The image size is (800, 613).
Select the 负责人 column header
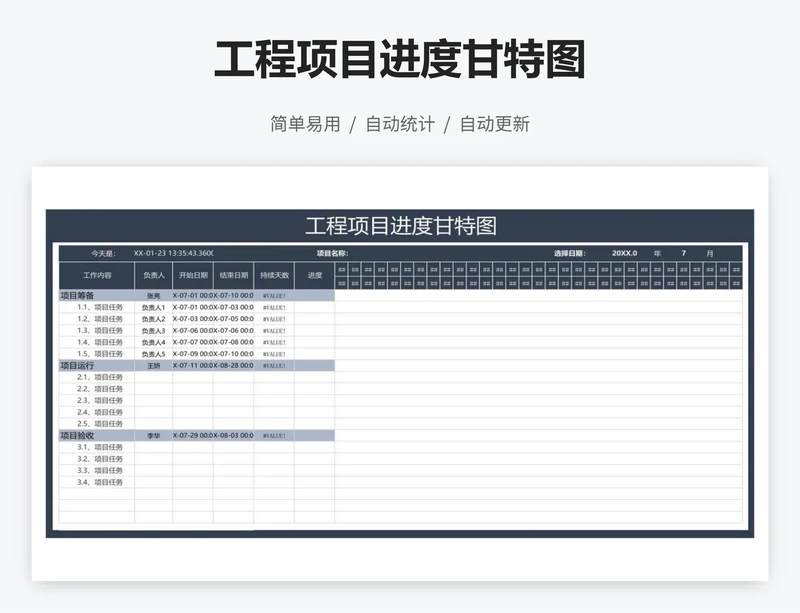[x=154, y=276]
